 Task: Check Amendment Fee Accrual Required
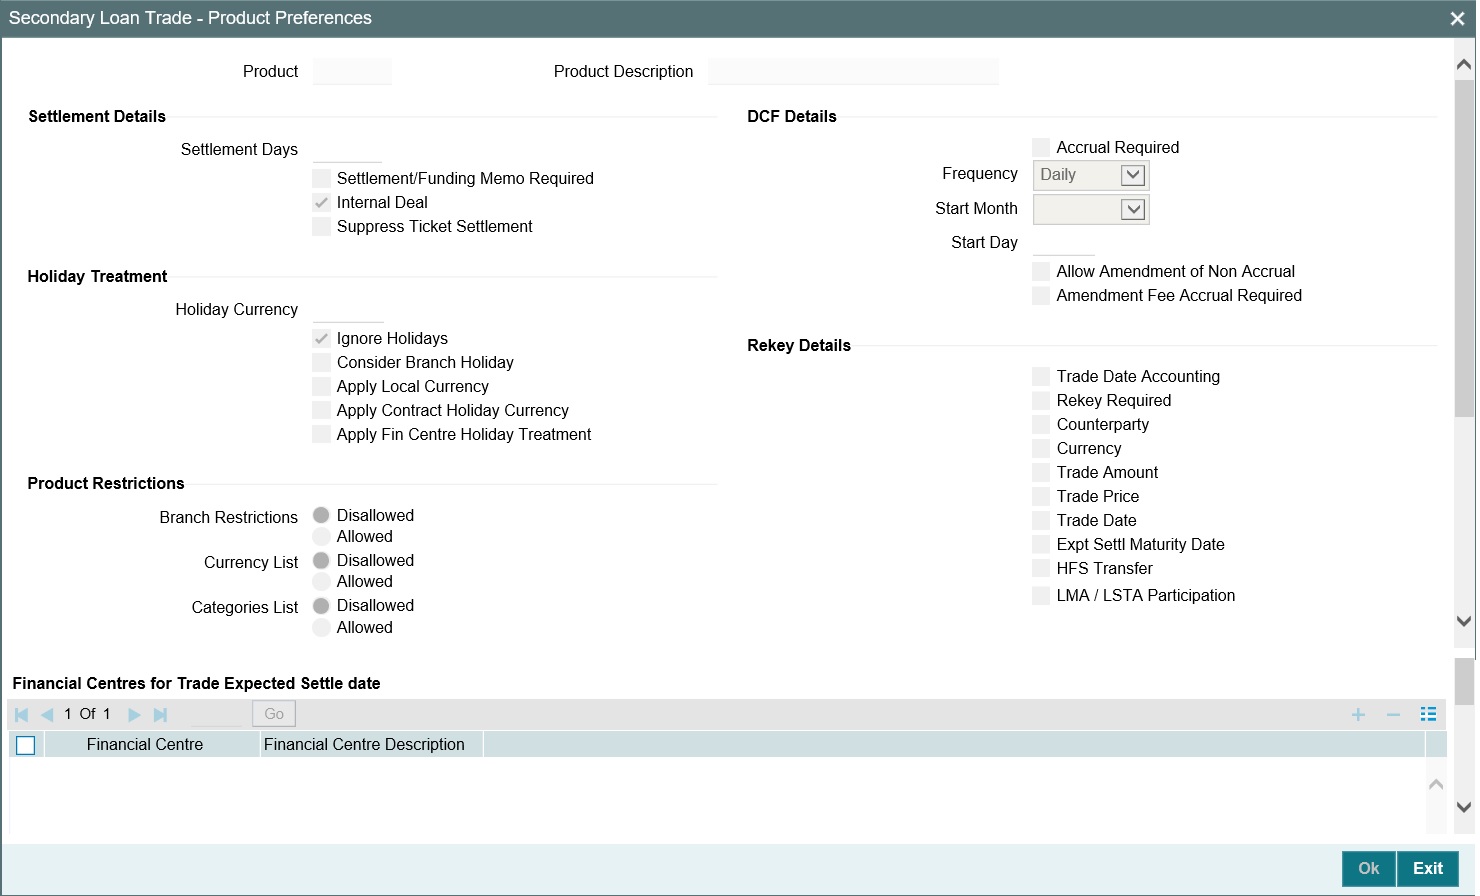[x=1041, y=296]
